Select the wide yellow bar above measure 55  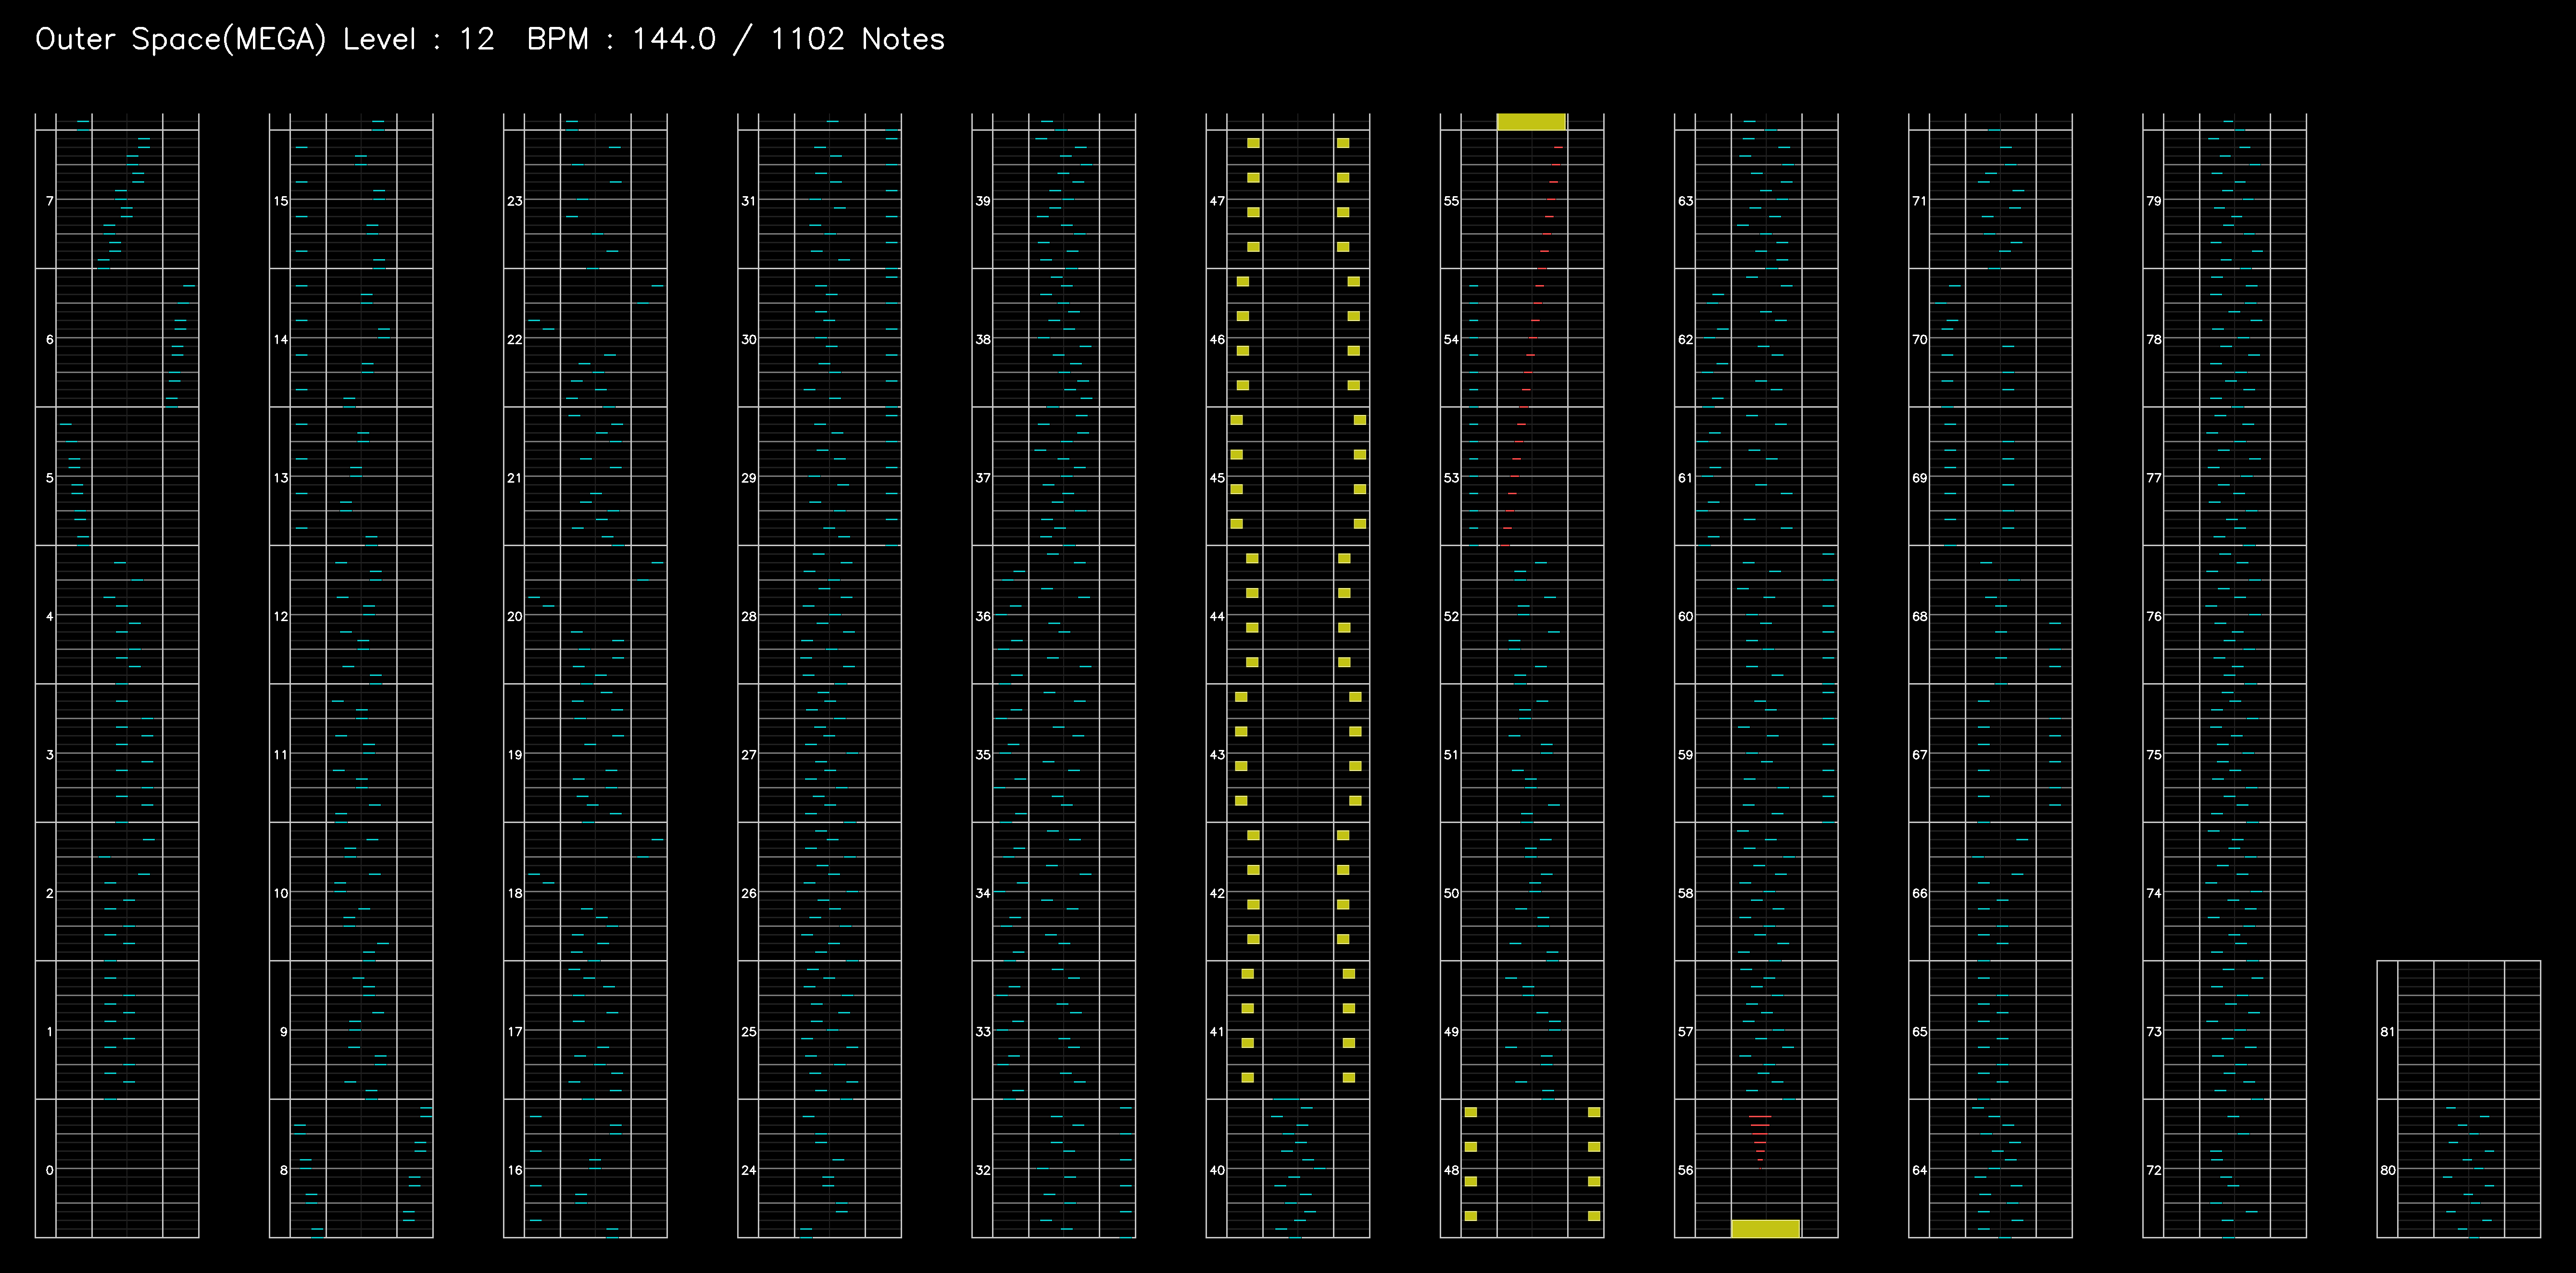pyautogui.click(x=1531, y=122)
